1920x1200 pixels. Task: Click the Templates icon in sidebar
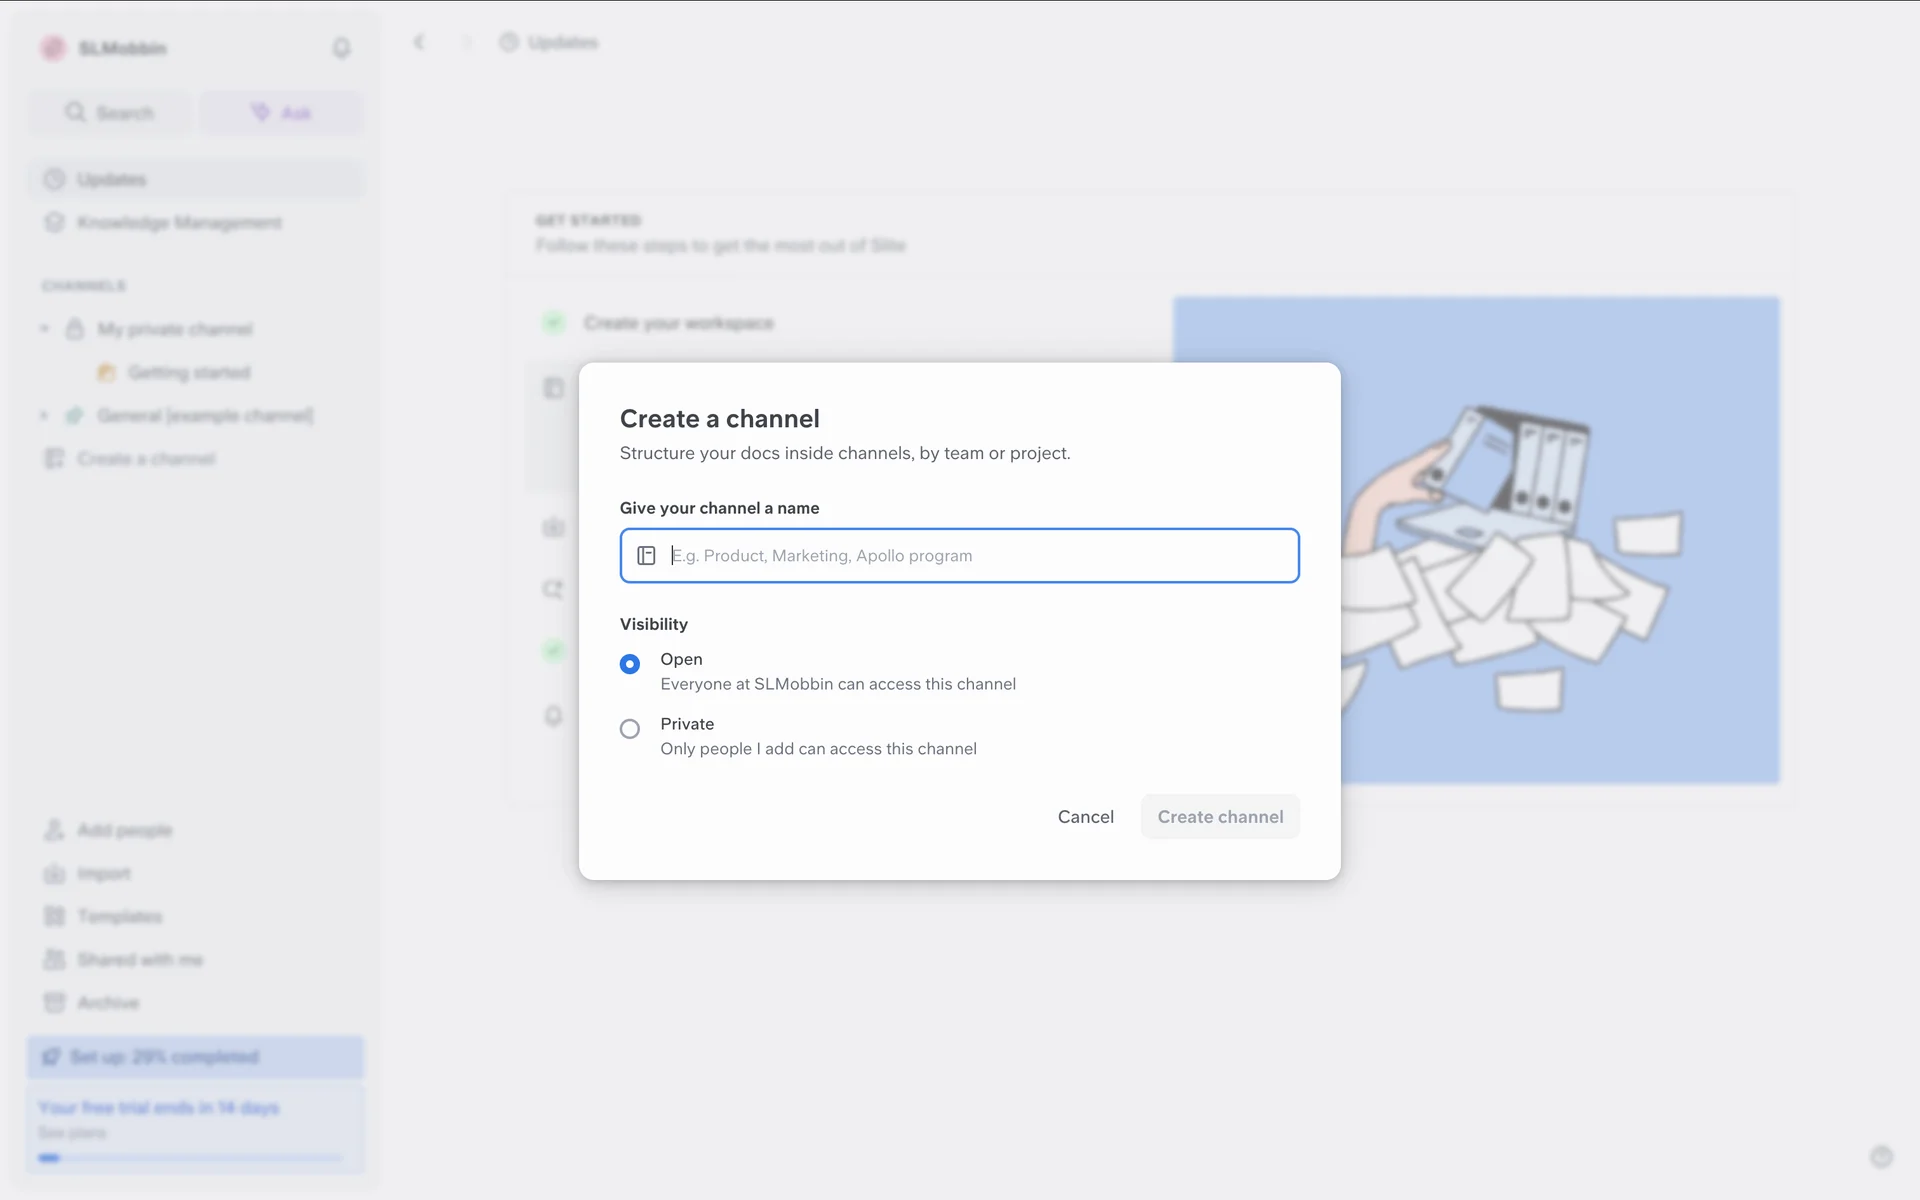click(54, 916)
